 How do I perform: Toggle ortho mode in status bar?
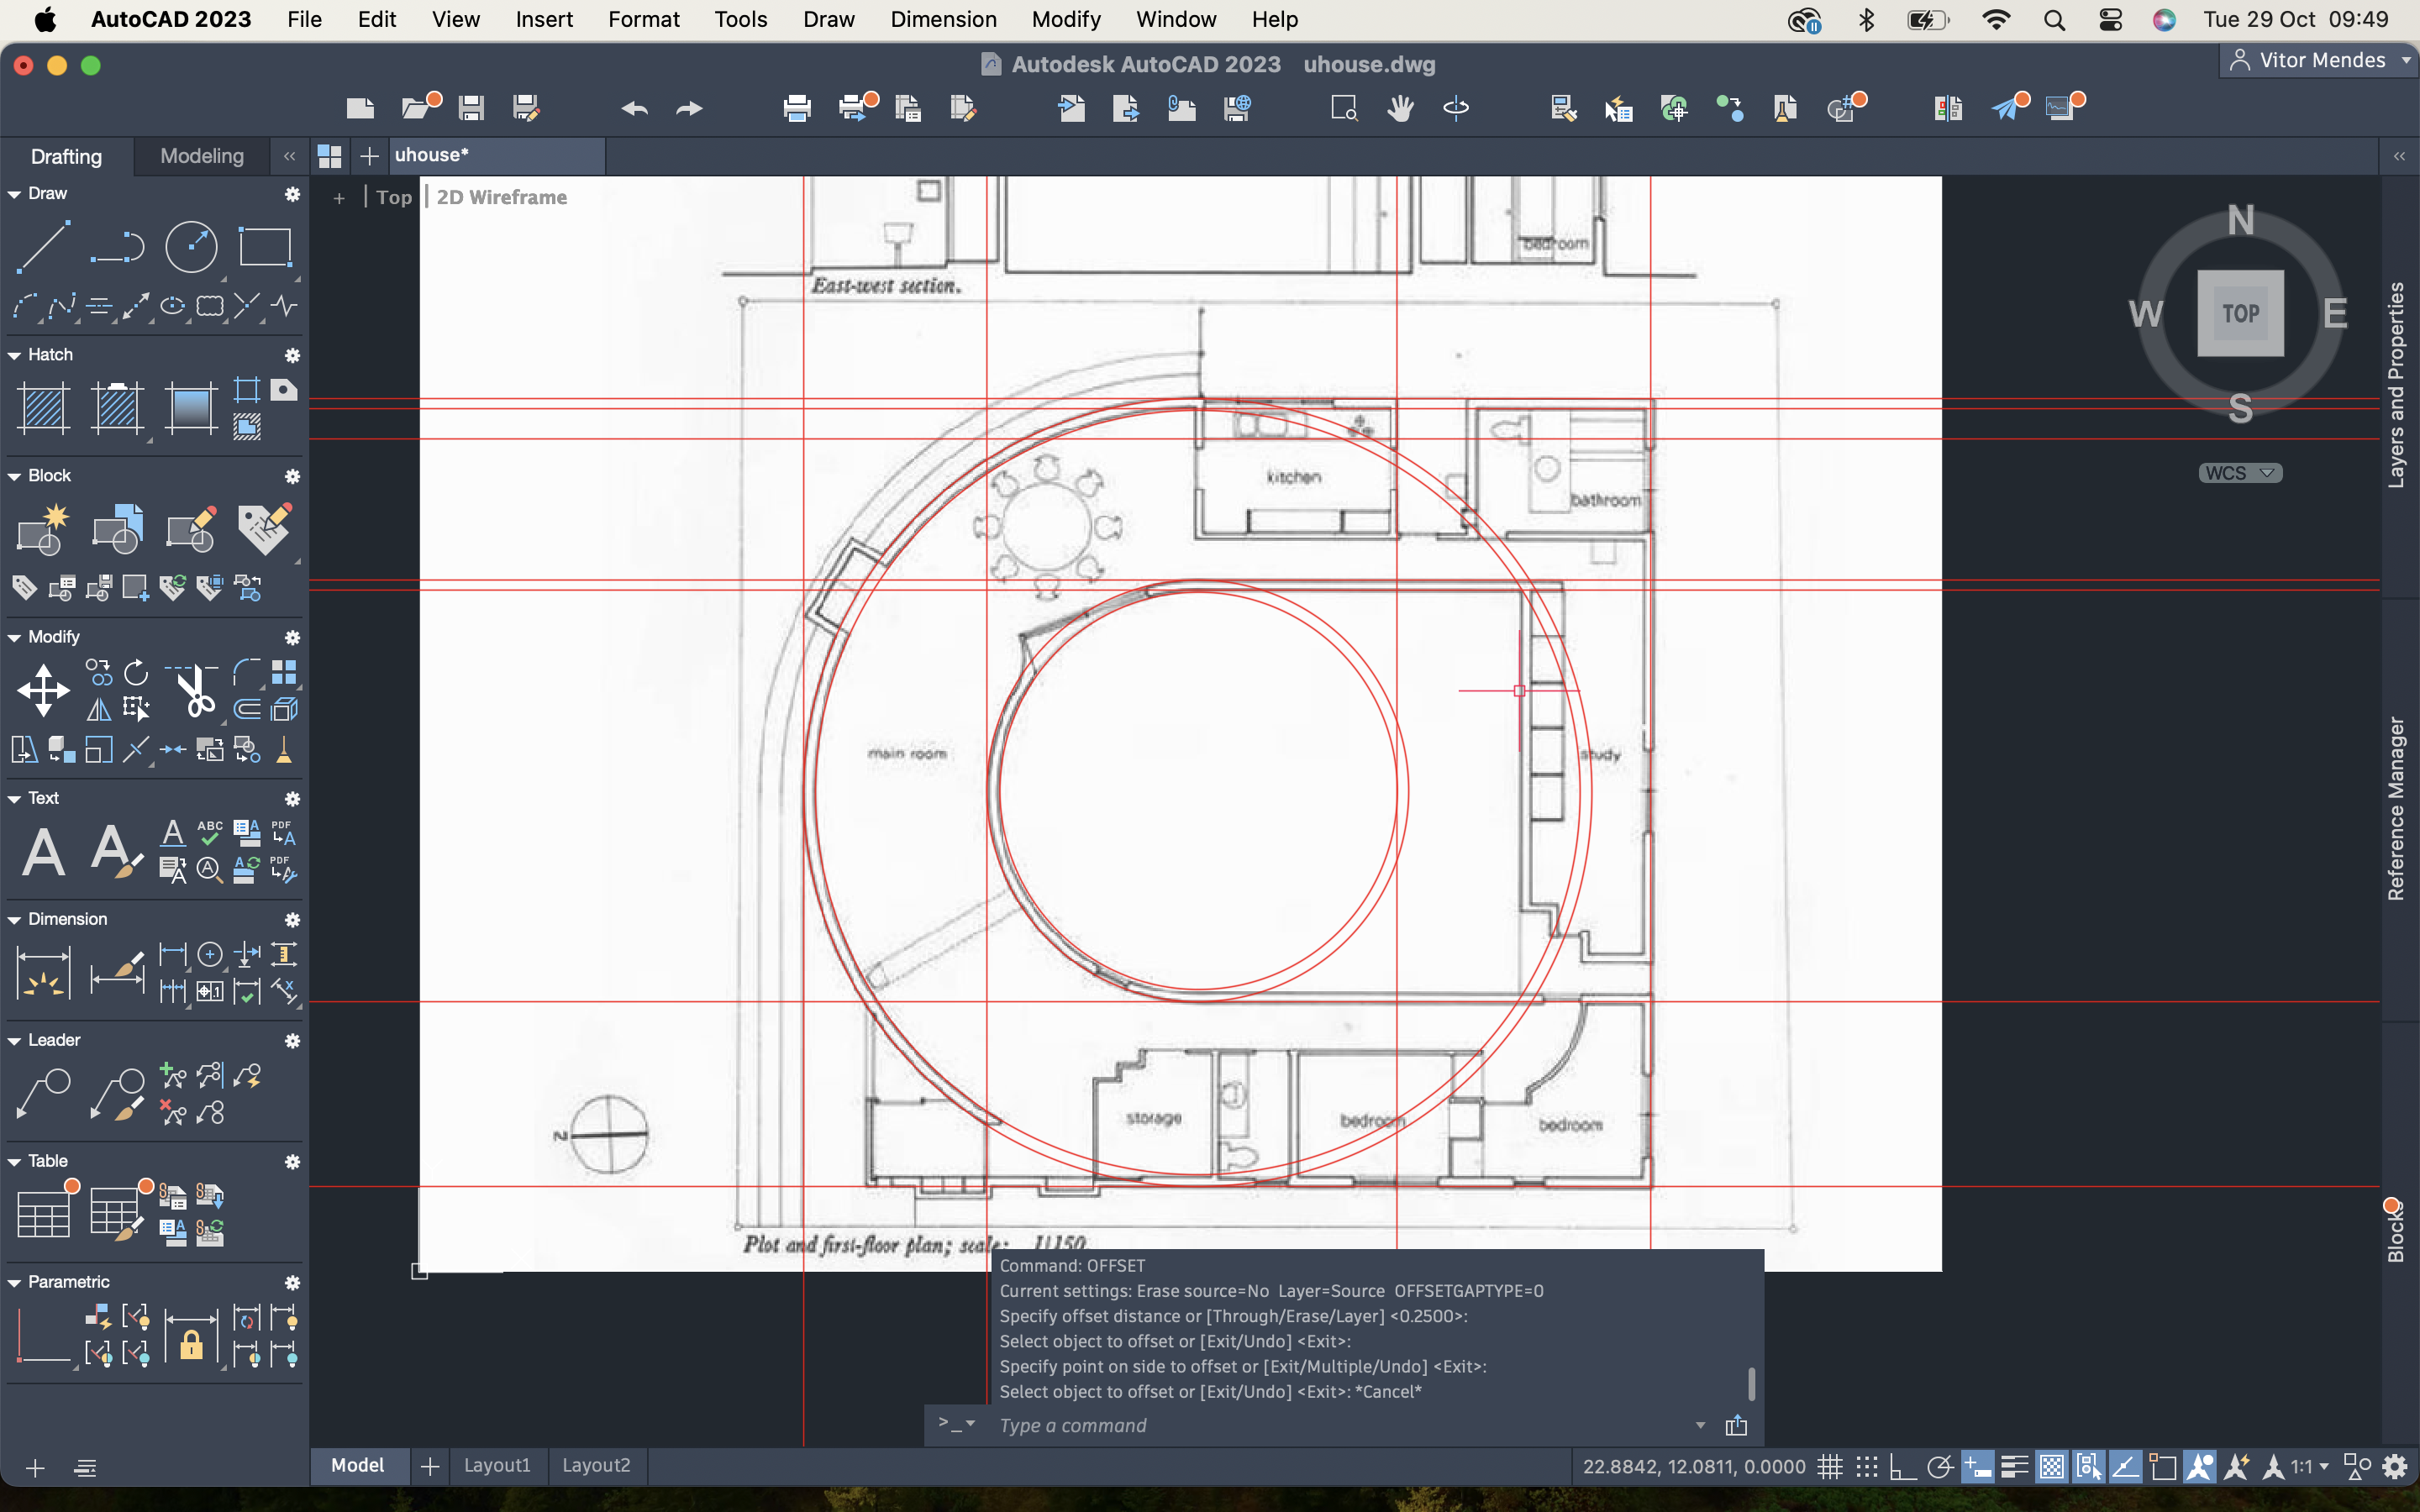tap(1902, 1467)
